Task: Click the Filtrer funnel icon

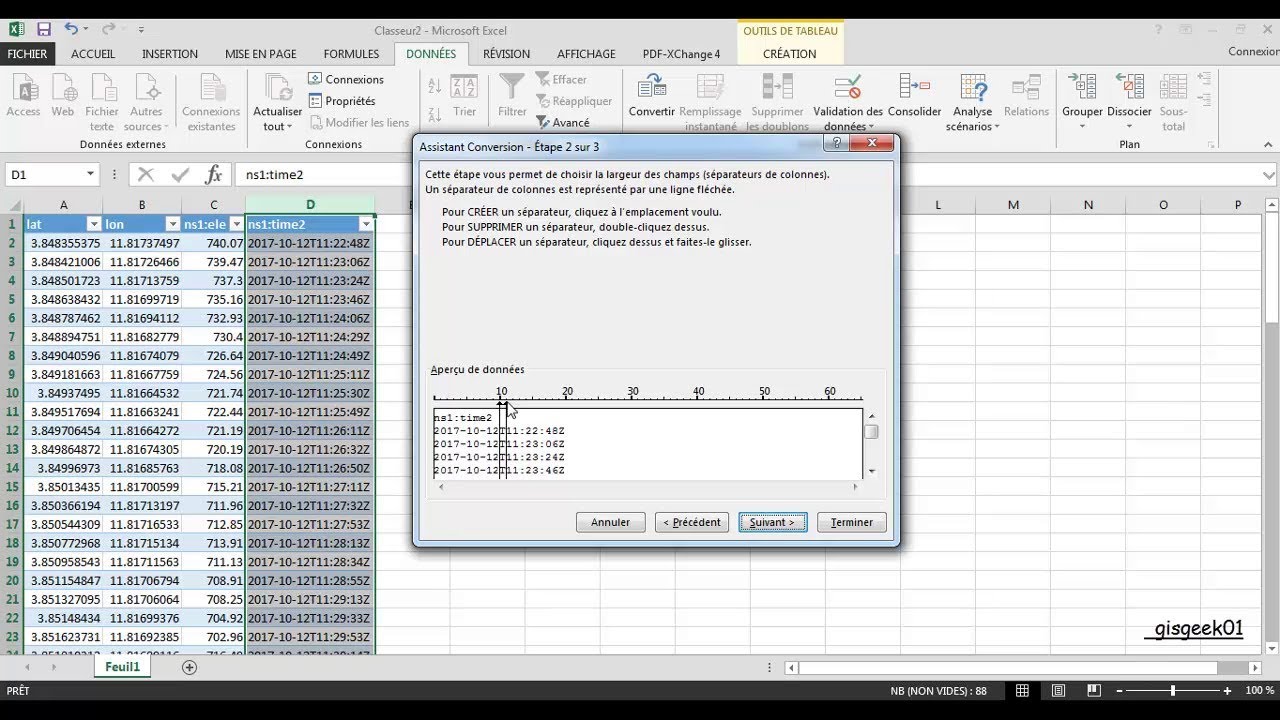Action: (x=512, y=98)
